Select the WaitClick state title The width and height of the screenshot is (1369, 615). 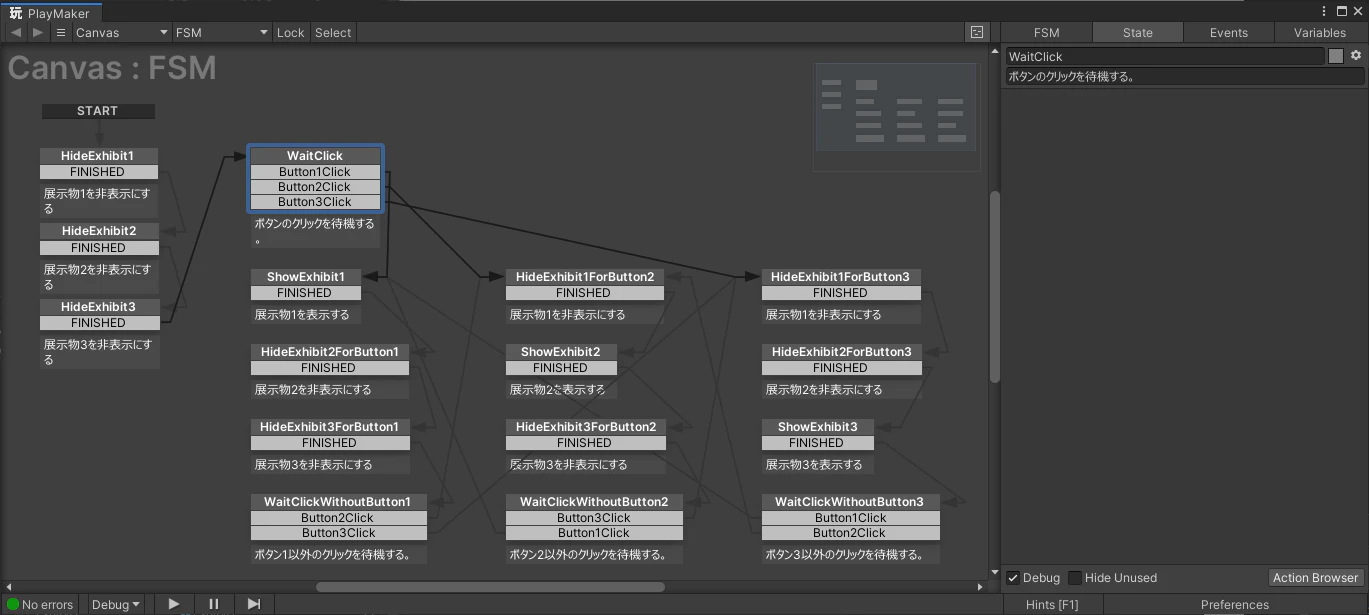(315, 156)
